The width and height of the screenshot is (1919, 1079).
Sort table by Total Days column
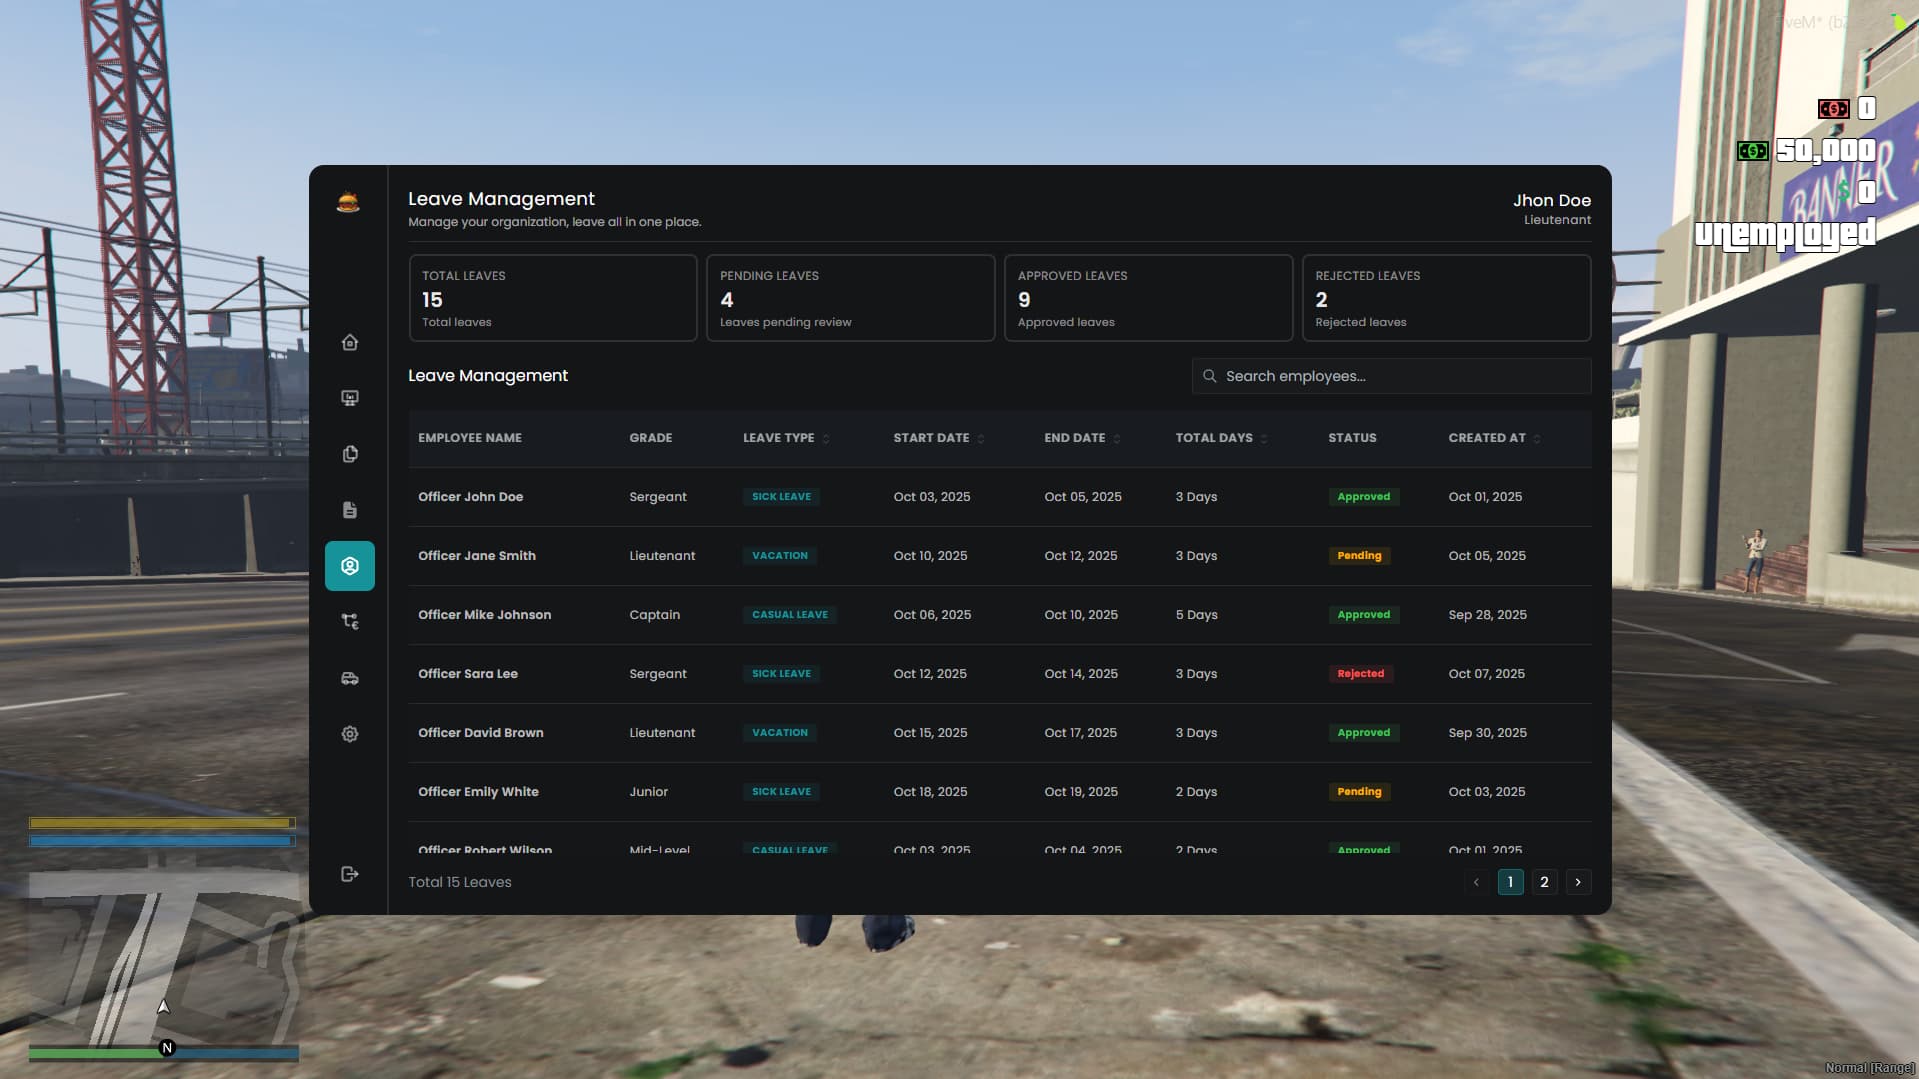(x=1221, y=438)
